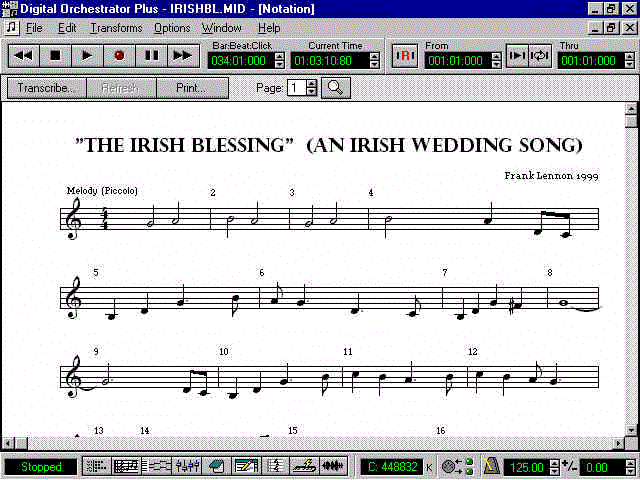
Task: Click the From field 001:01:000
Action: [x=458, y=60]
